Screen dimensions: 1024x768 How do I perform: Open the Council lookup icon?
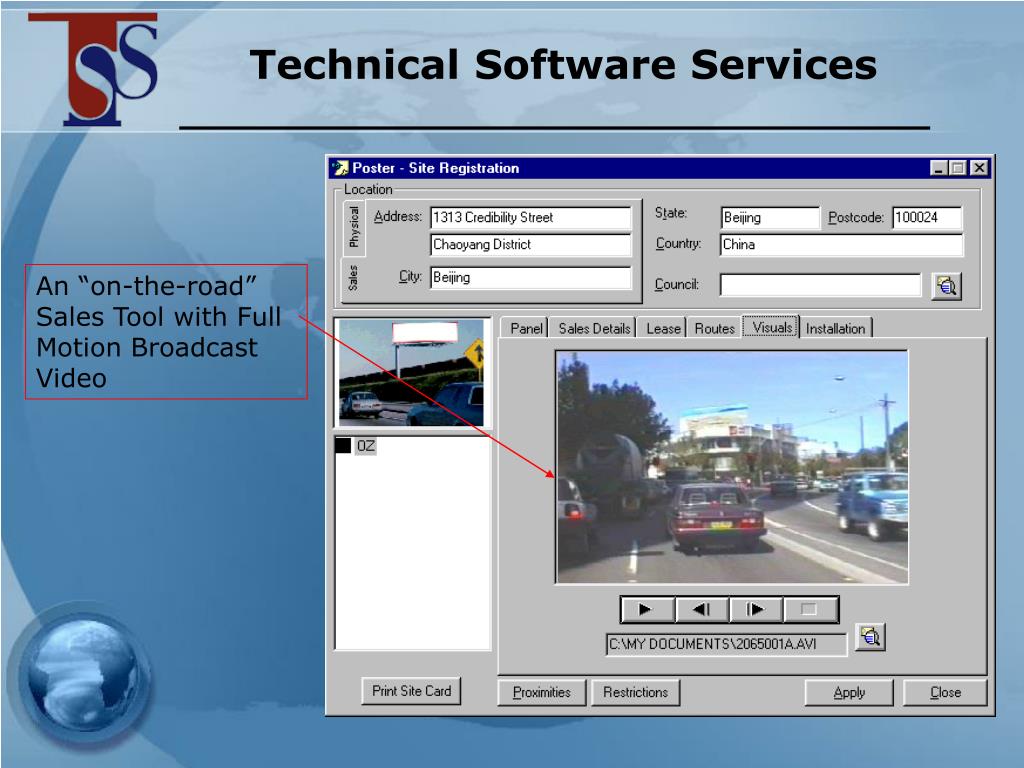pyautogui.click(x=946, y=285)
